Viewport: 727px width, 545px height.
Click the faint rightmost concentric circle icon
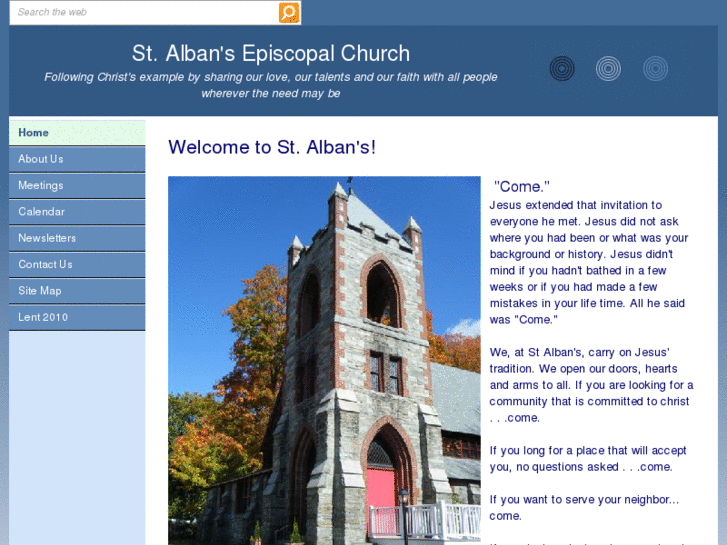click(x=656, y=69)
